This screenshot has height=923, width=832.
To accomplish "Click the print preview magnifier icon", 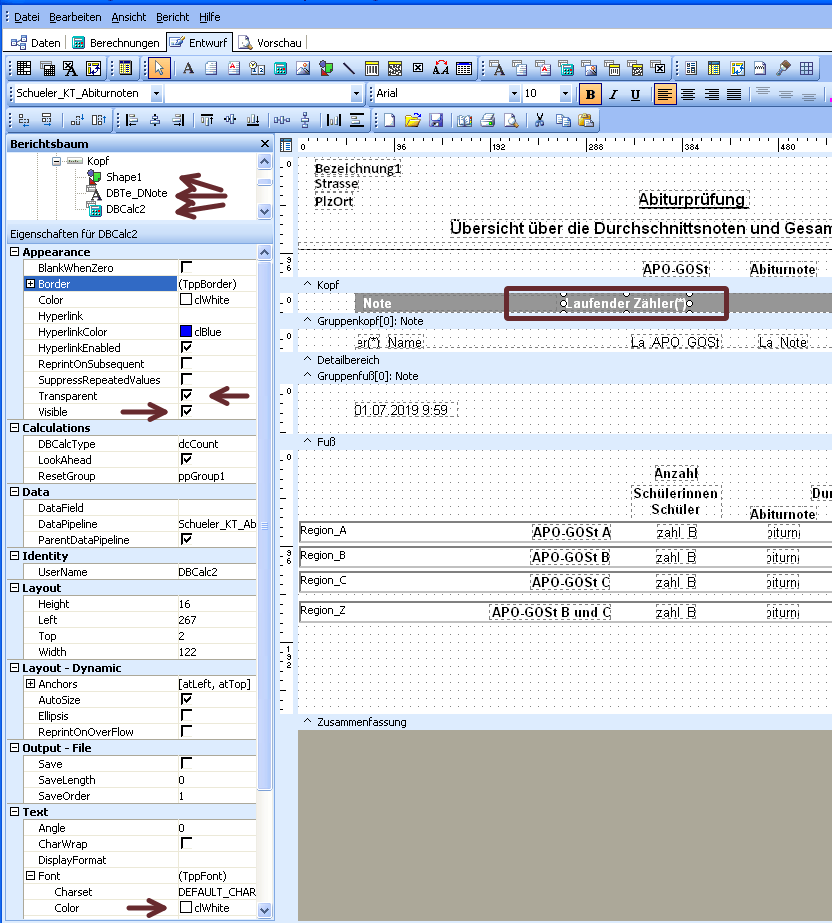I will pos(511,120).
